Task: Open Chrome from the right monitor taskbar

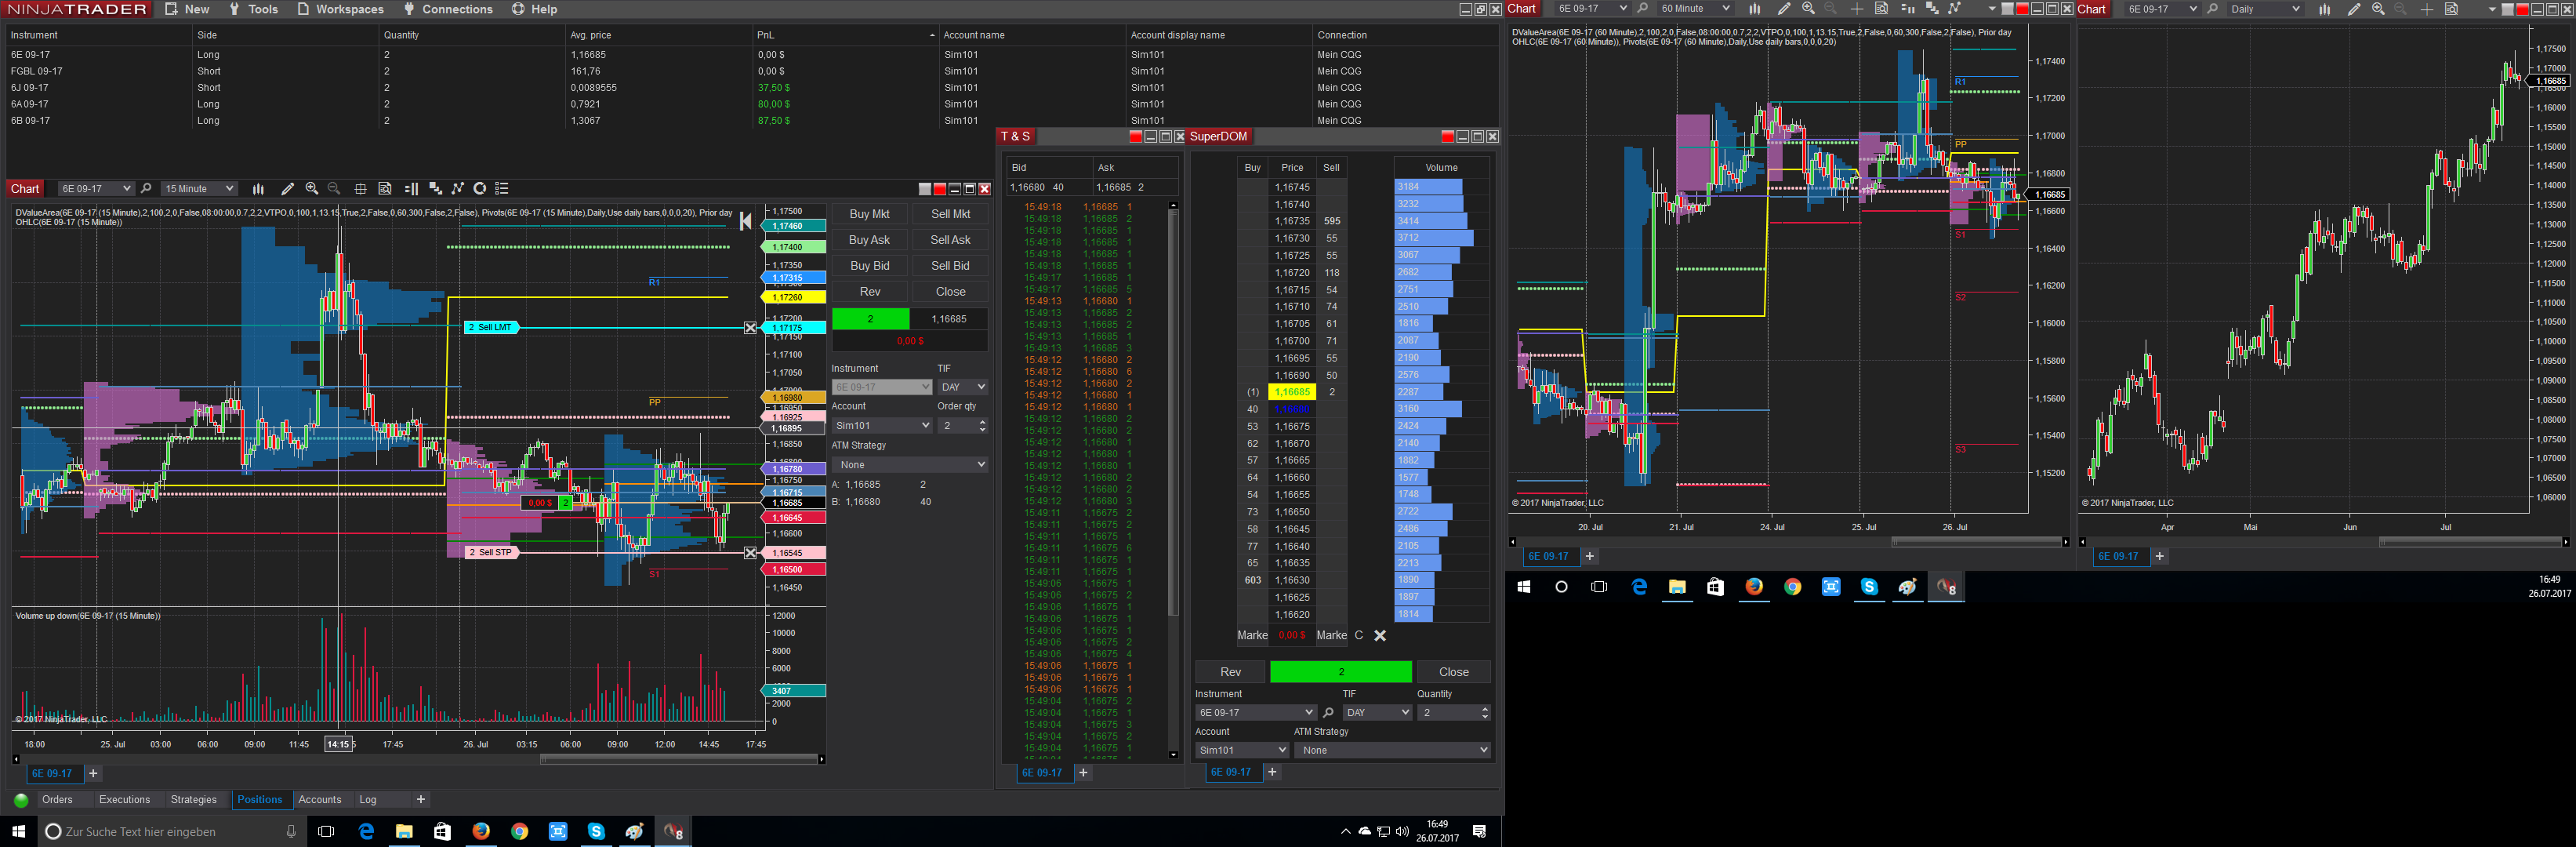Action: pos(1792,587)
